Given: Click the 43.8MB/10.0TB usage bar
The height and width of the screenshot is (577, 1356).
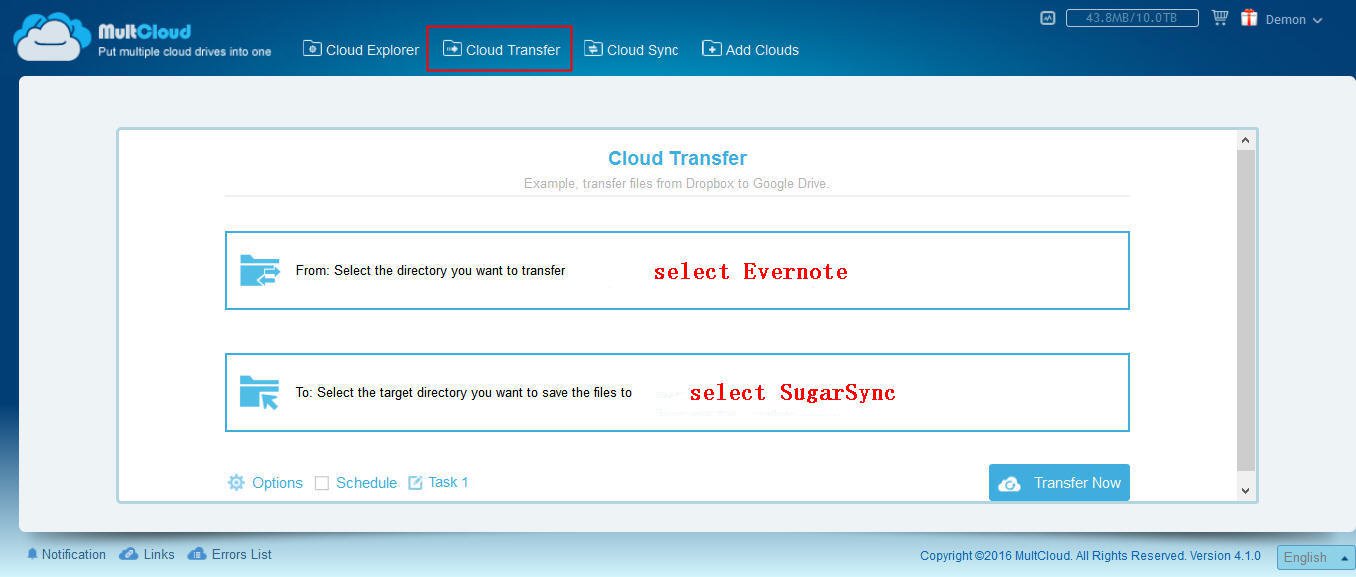Looking at the screenshot, I should (x=1132, y=18).
